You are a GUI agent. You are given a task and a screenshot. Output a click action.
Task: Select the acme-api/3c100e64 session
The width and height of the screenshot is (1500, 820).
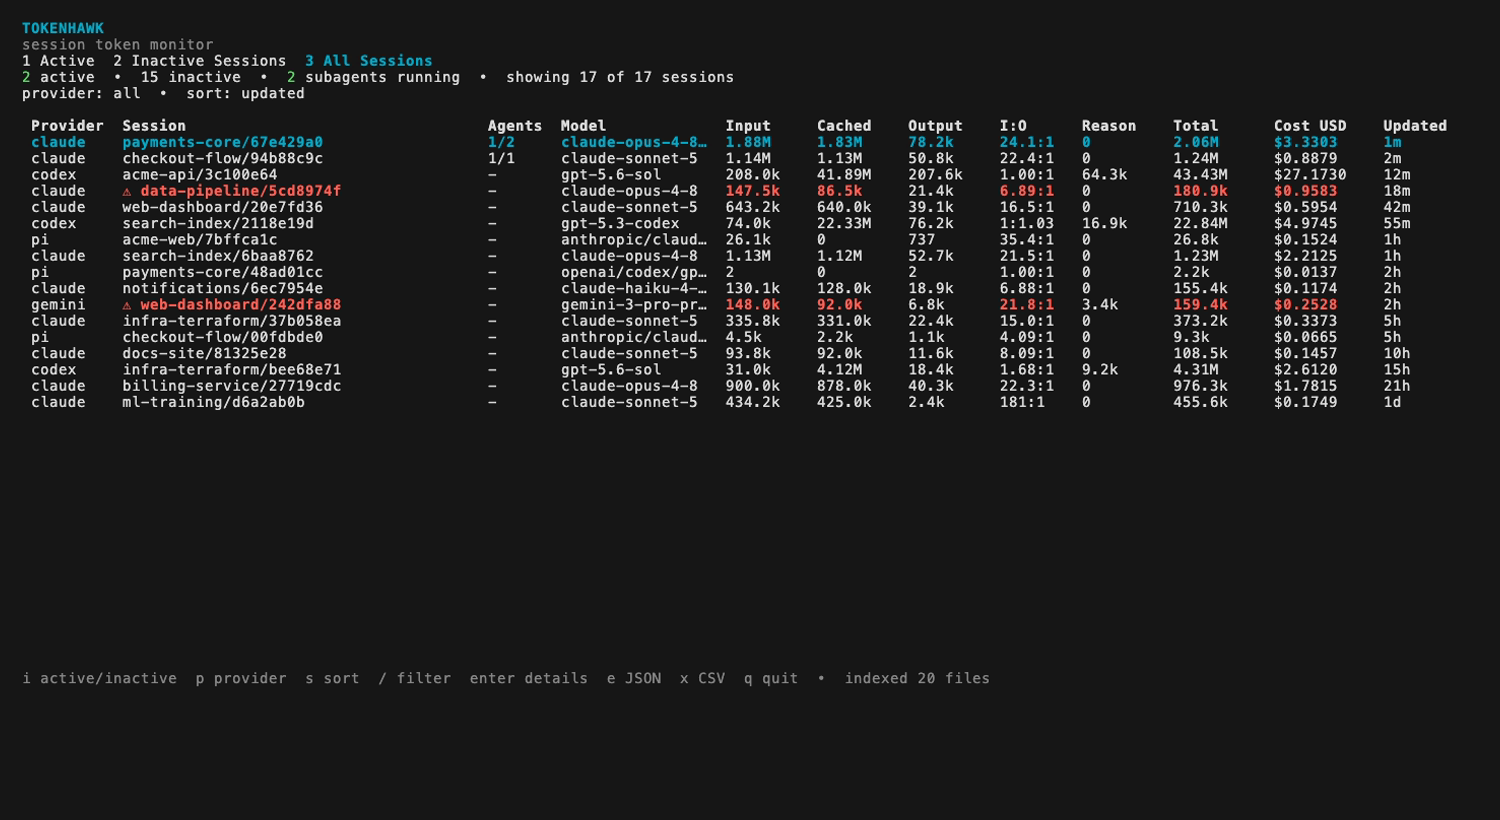[x=199, y=175]
